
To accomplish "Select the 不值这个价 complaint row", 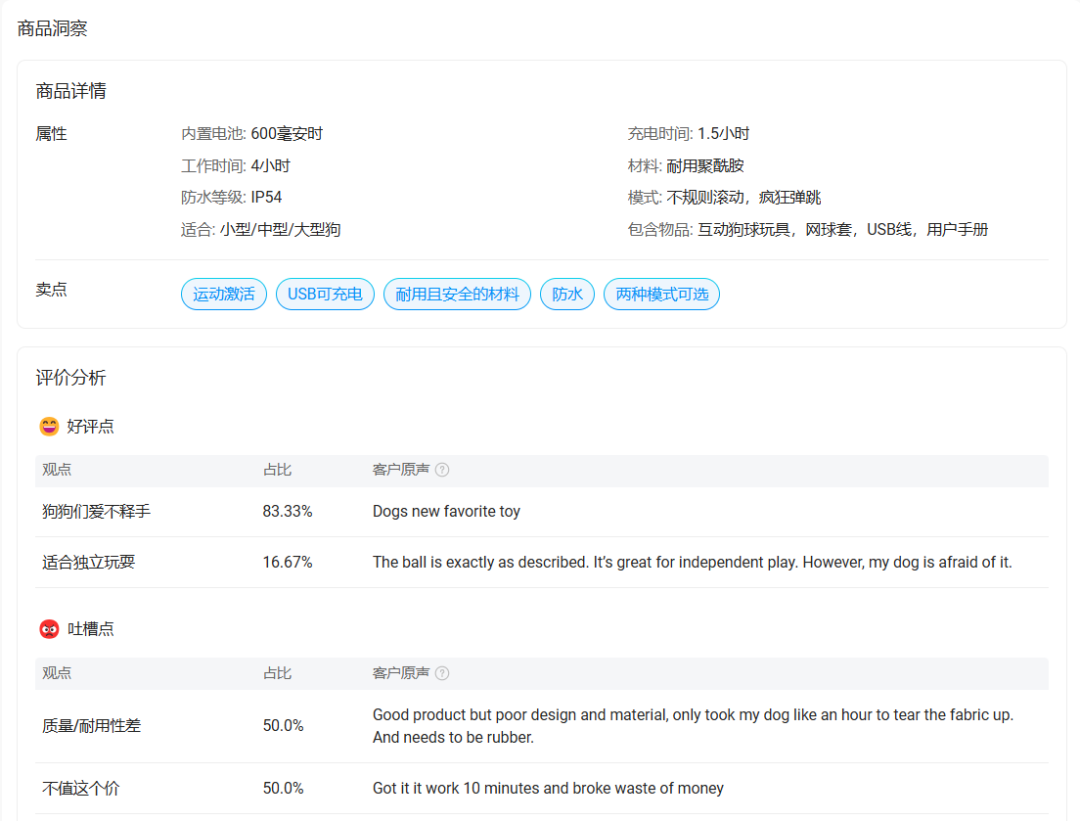I will click(x=80, y=788).
